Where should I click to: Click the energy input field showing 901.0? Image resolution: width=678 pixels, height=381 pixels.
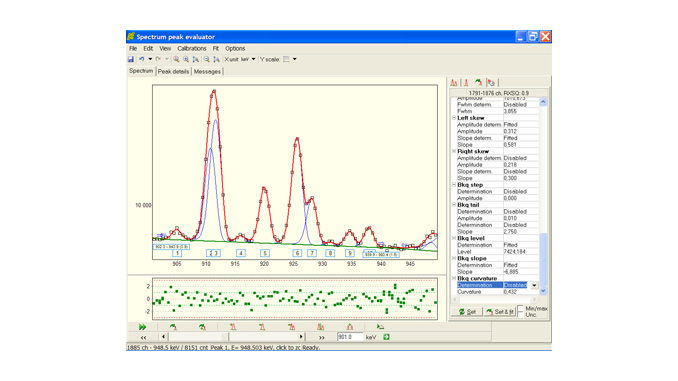(350, 337)
